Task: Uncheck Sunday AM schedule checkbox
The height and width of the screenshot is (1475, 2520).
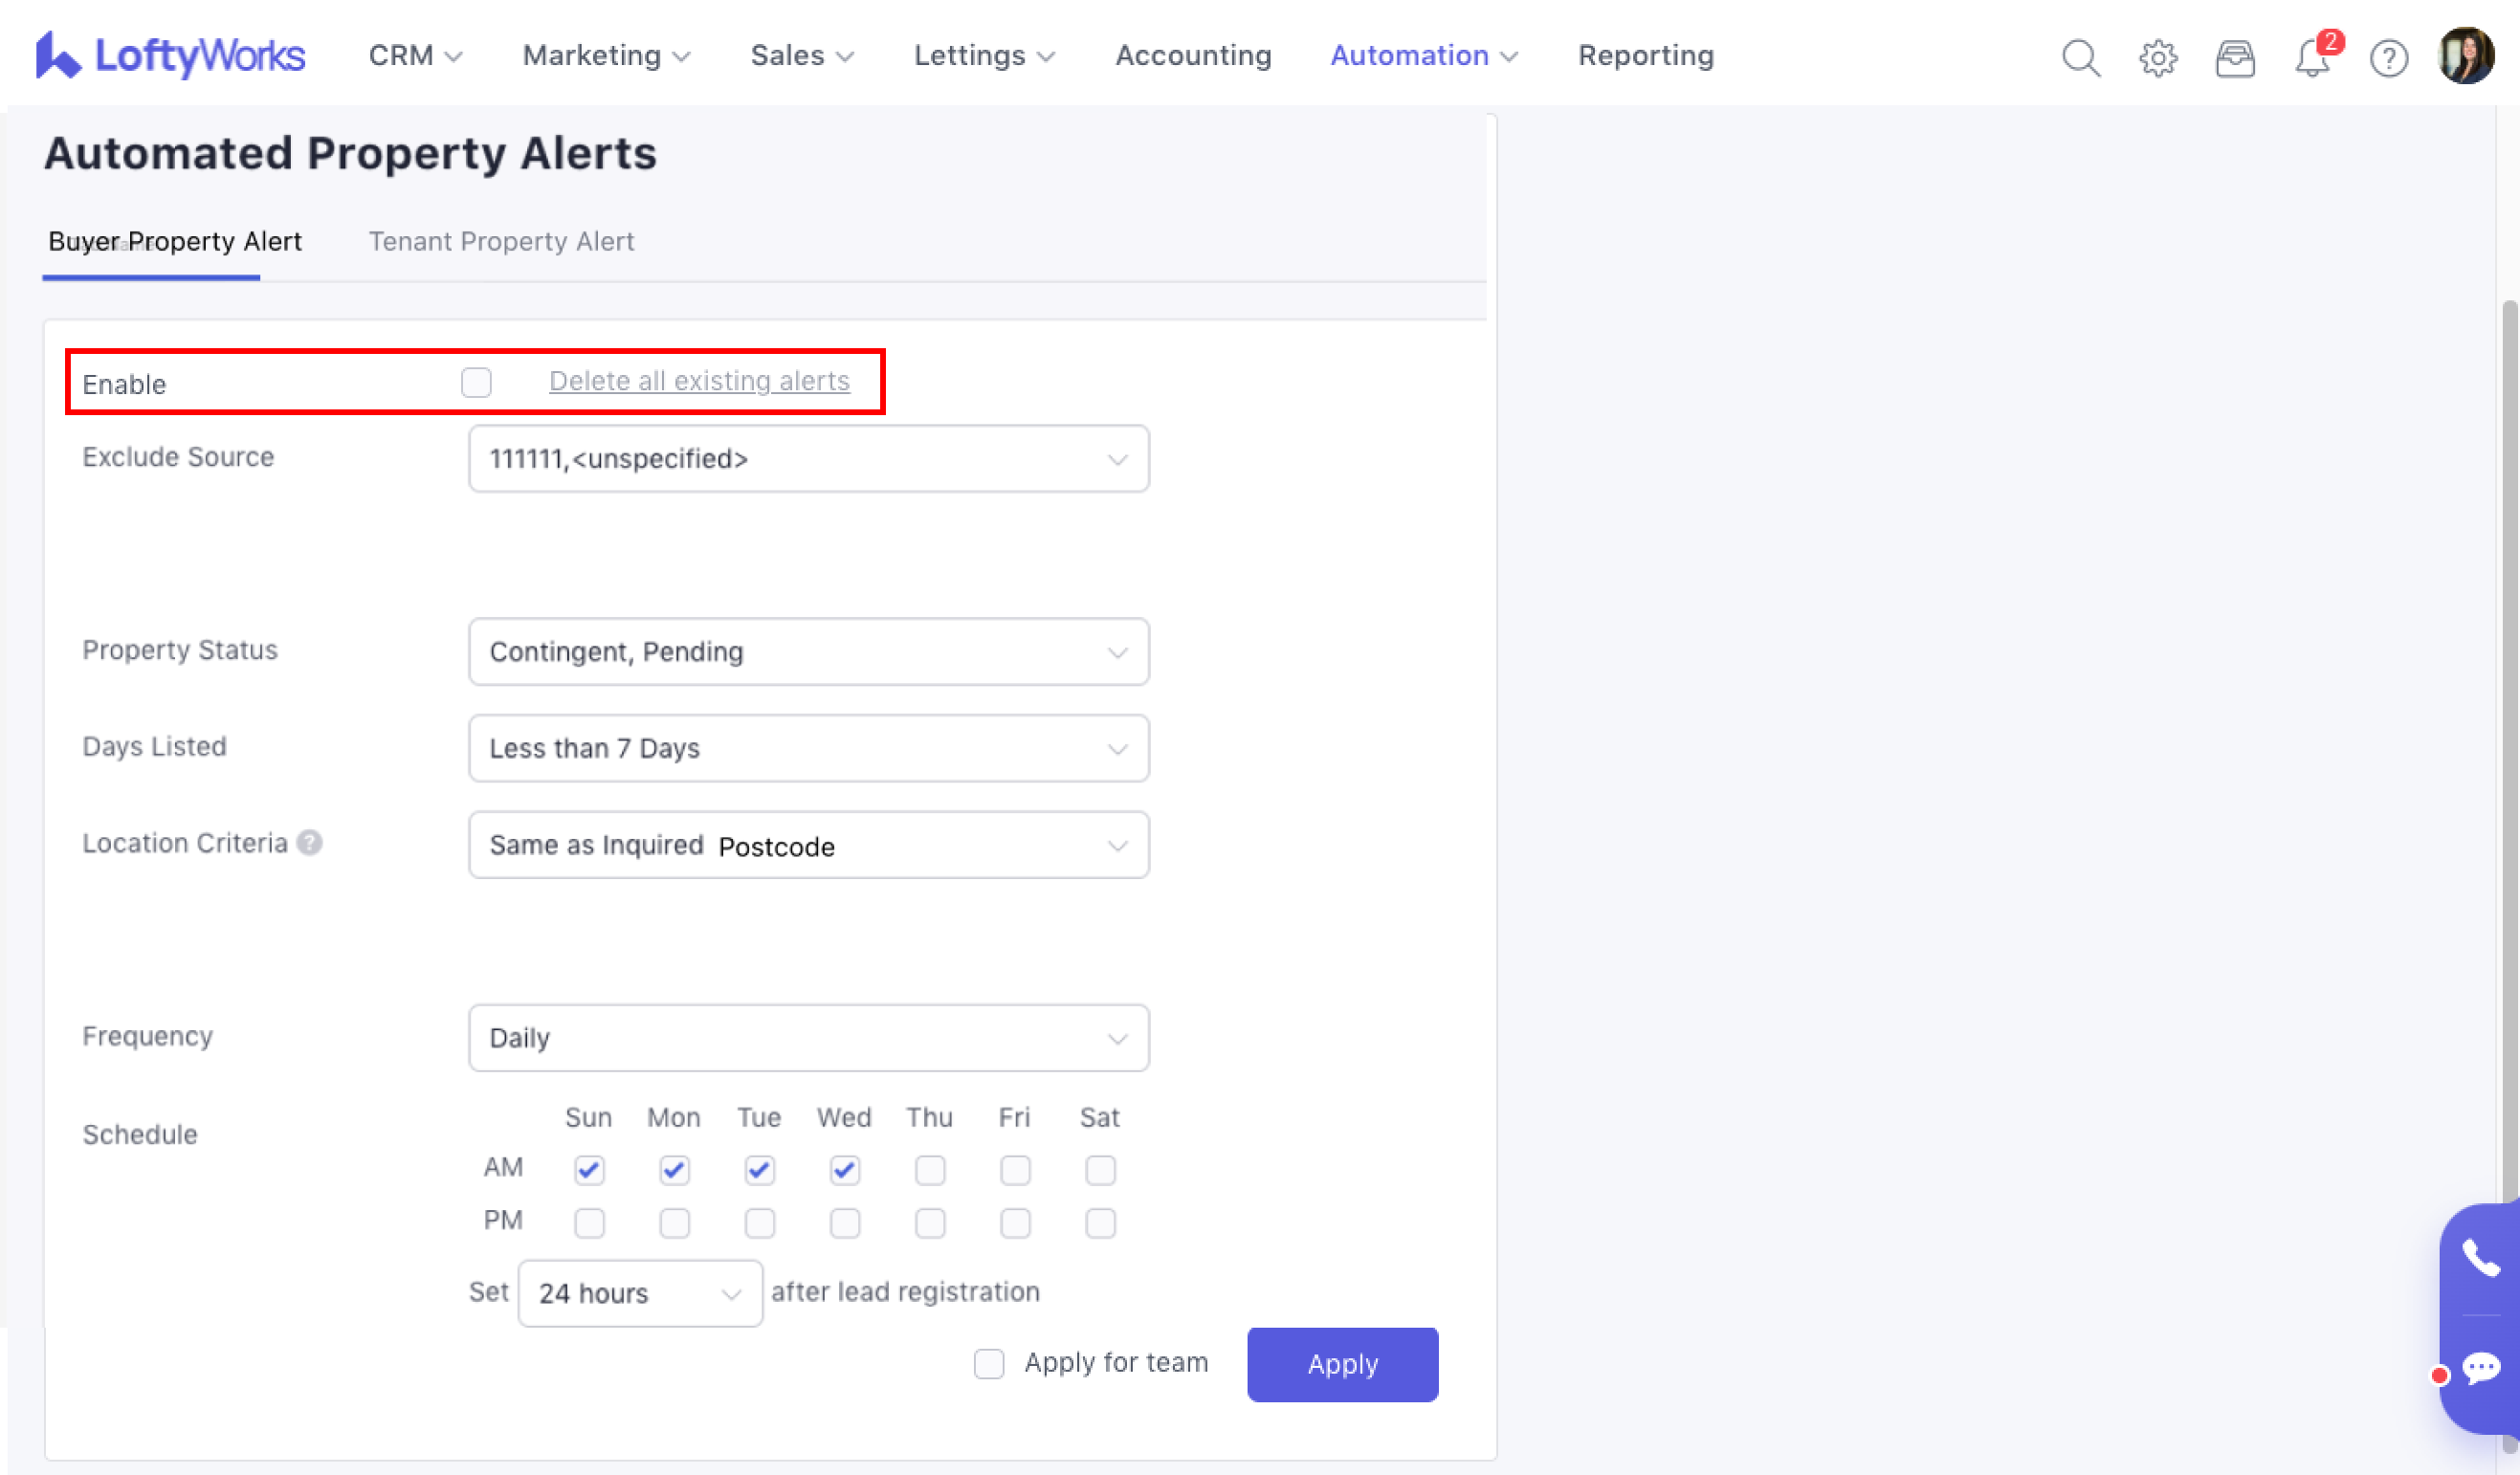Action: [x=589, y=1169]
